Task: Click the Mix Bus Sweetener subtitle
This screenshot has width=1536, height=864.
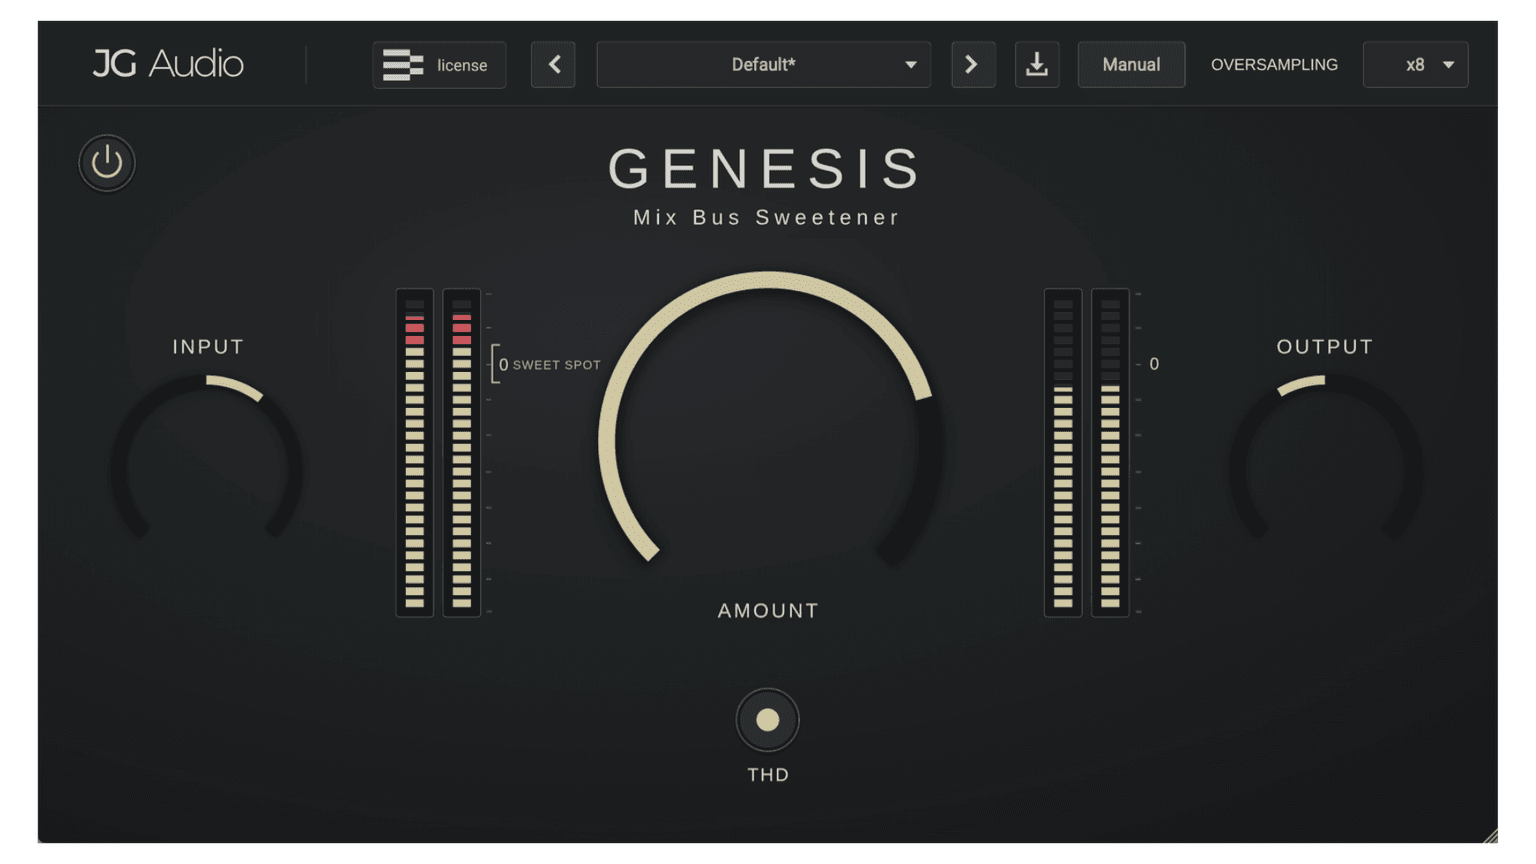Action: [x=767, y=218]
